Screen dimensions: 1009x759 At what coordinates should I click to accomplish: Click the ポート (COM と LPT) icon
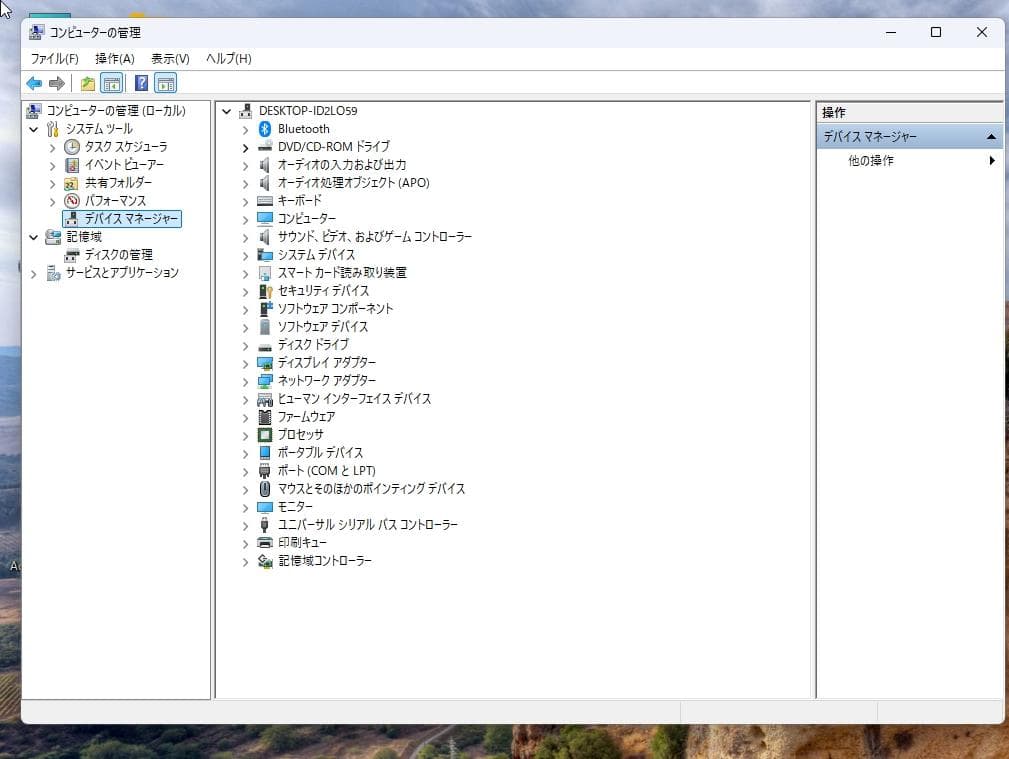click(264, 471)
